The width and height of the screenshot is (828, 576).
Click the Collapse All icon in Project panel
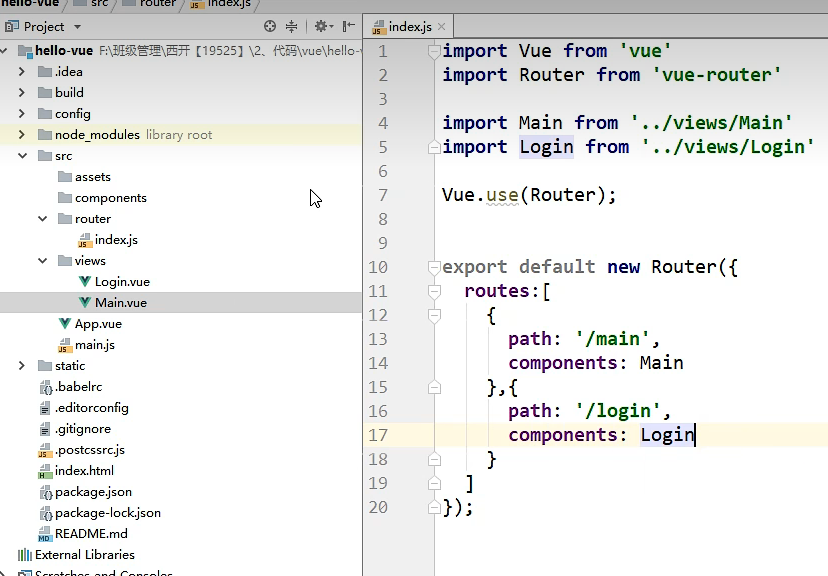(x=291, y=26)
